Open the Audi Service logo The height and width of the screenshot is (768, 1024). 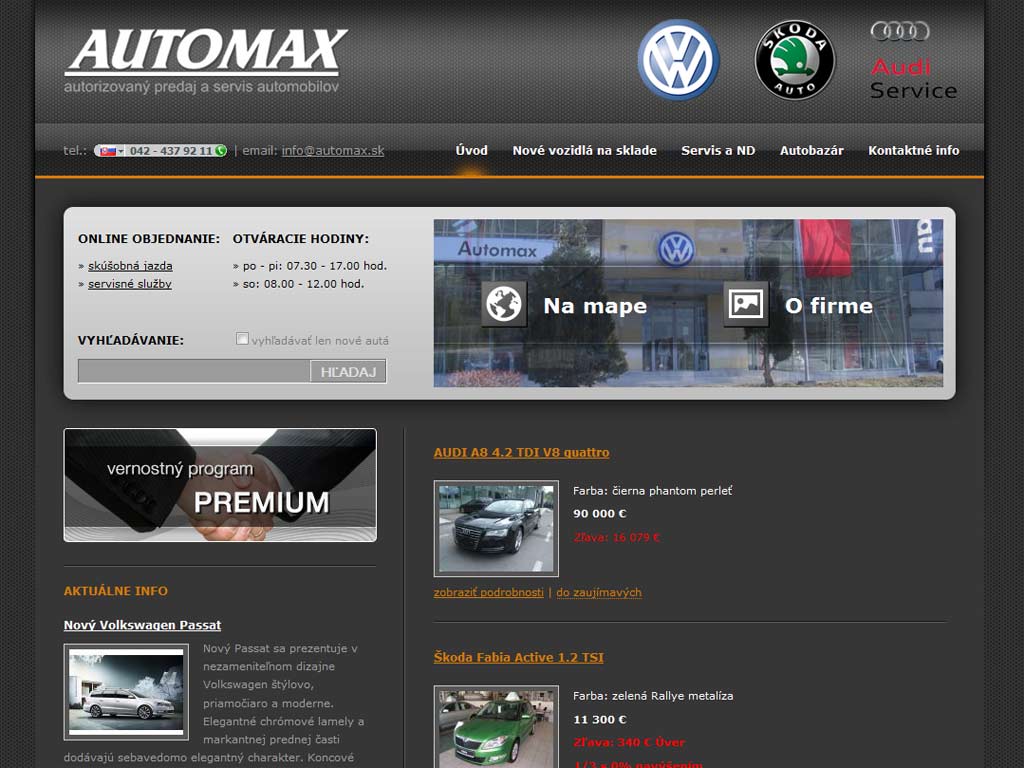coord(913,59)
